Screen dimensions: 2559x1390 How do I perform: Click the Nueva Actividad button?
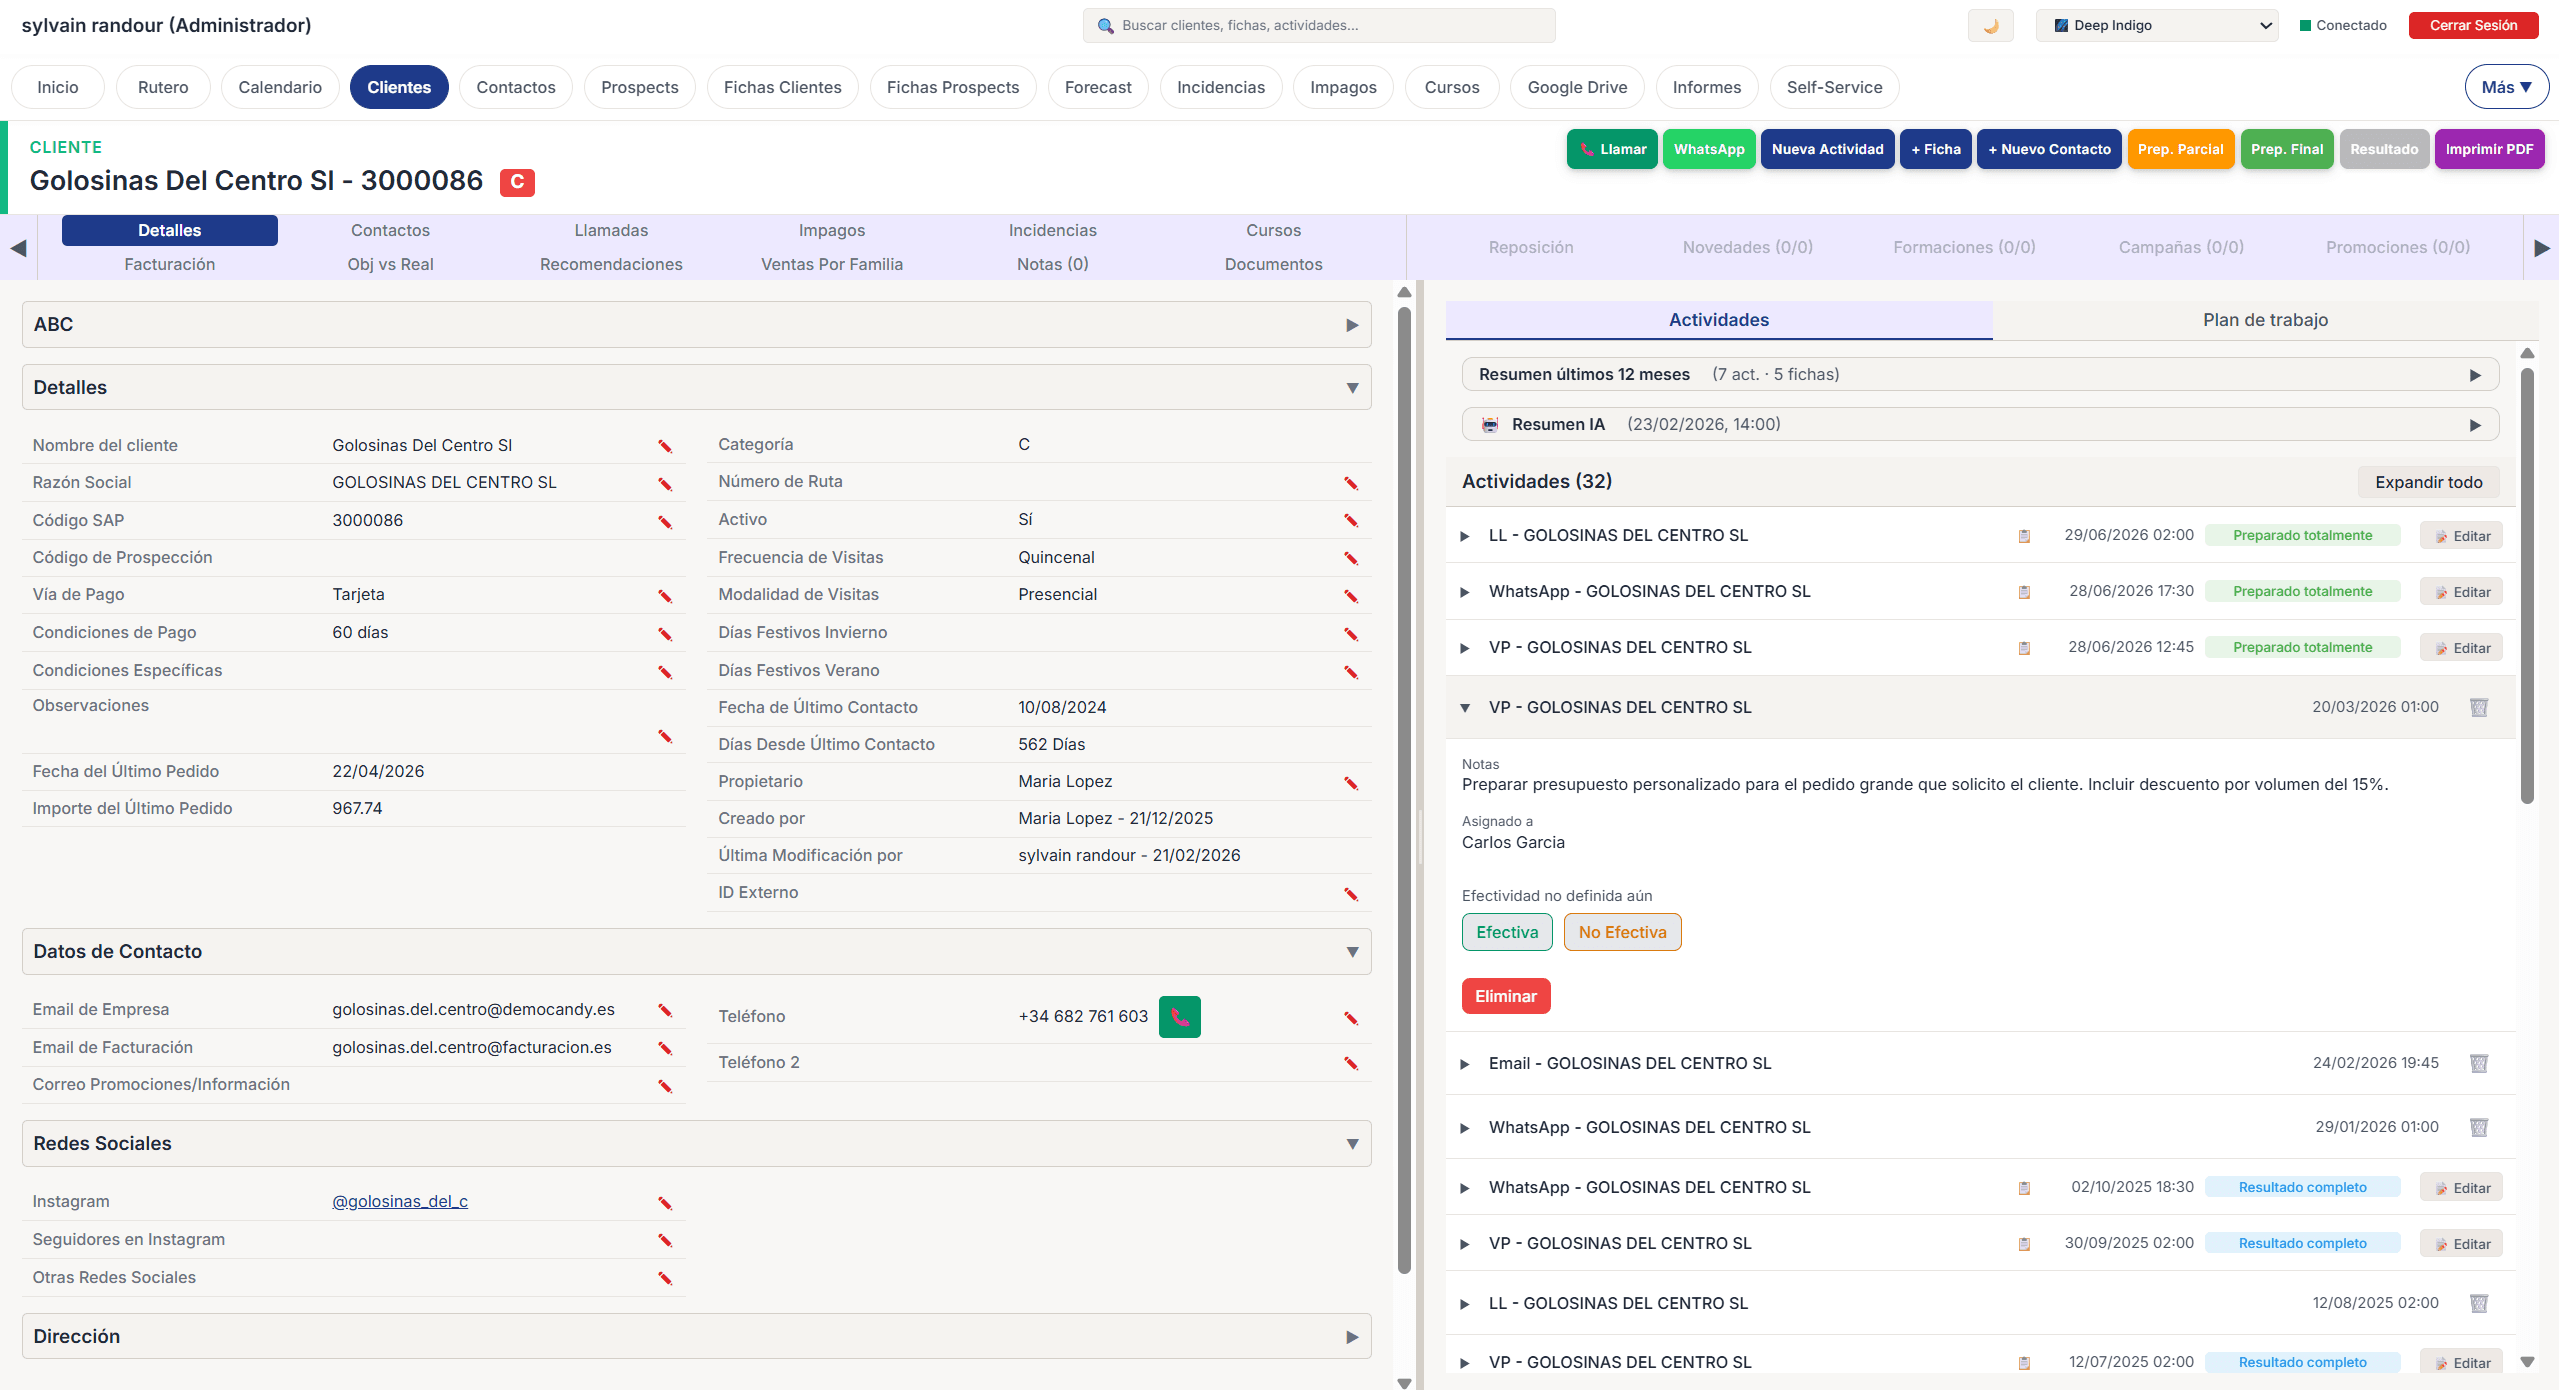1827,149
